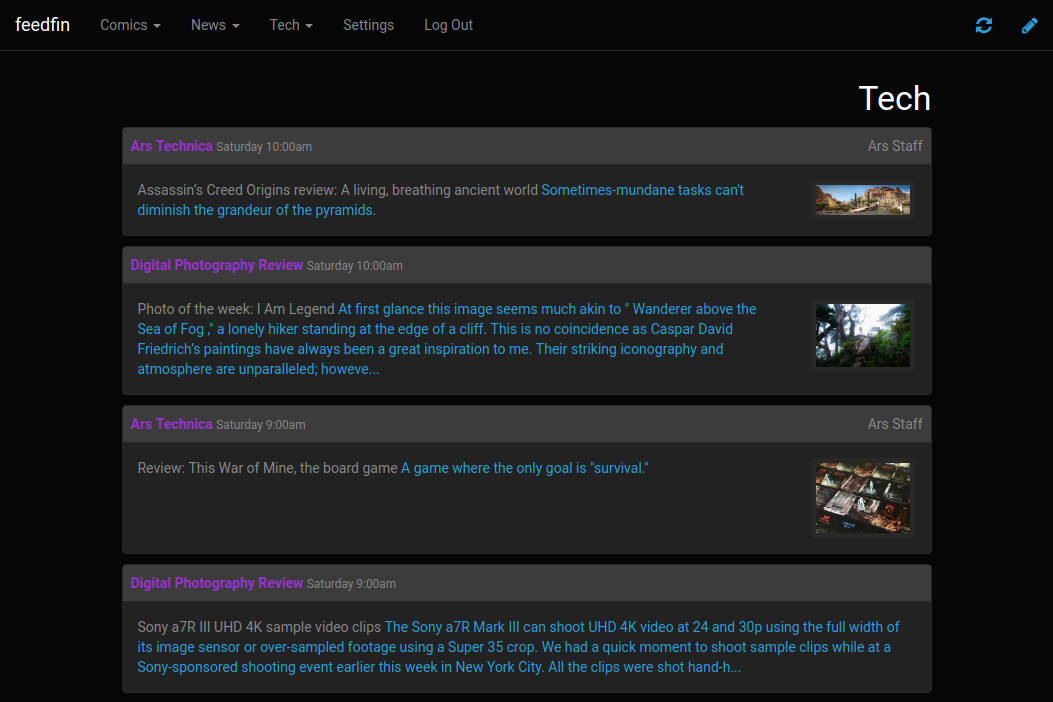Expand the News dropdown menu
Viewport: 1053px width, 702px height.
pos(215,25)
